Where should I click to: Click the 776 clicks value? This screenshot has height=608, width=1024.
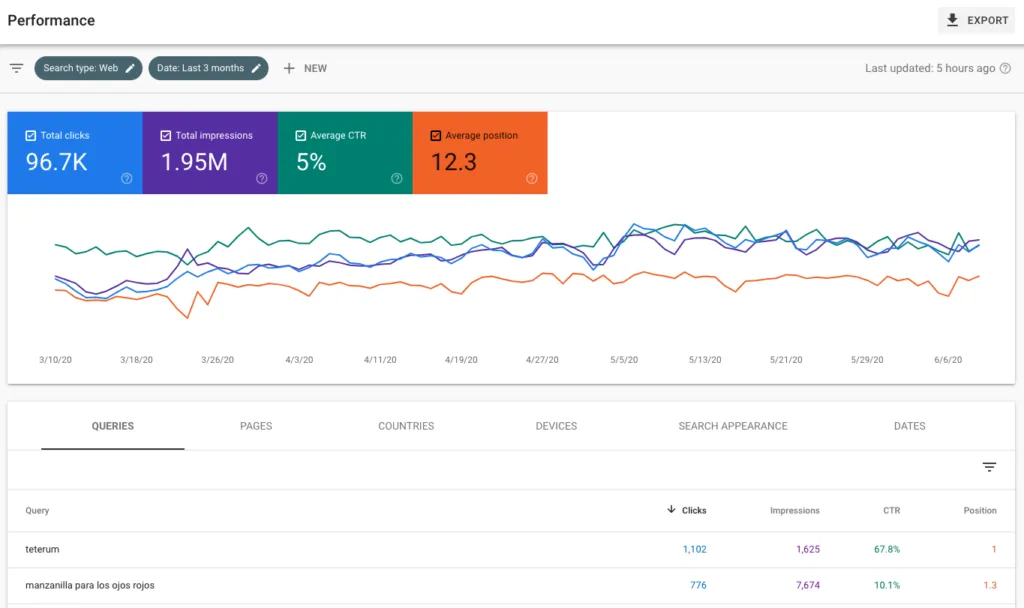698,585
